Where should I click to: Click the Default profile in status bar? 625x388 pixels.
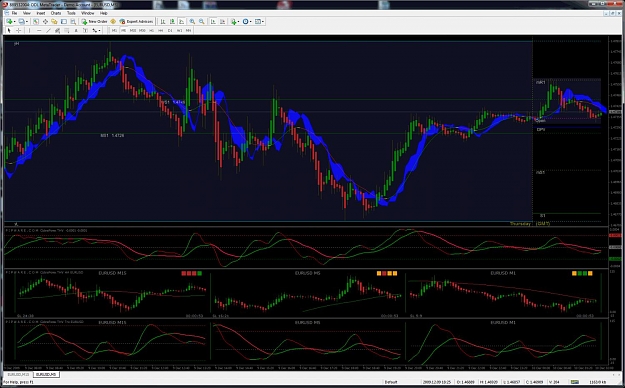(x=391, y=382)
